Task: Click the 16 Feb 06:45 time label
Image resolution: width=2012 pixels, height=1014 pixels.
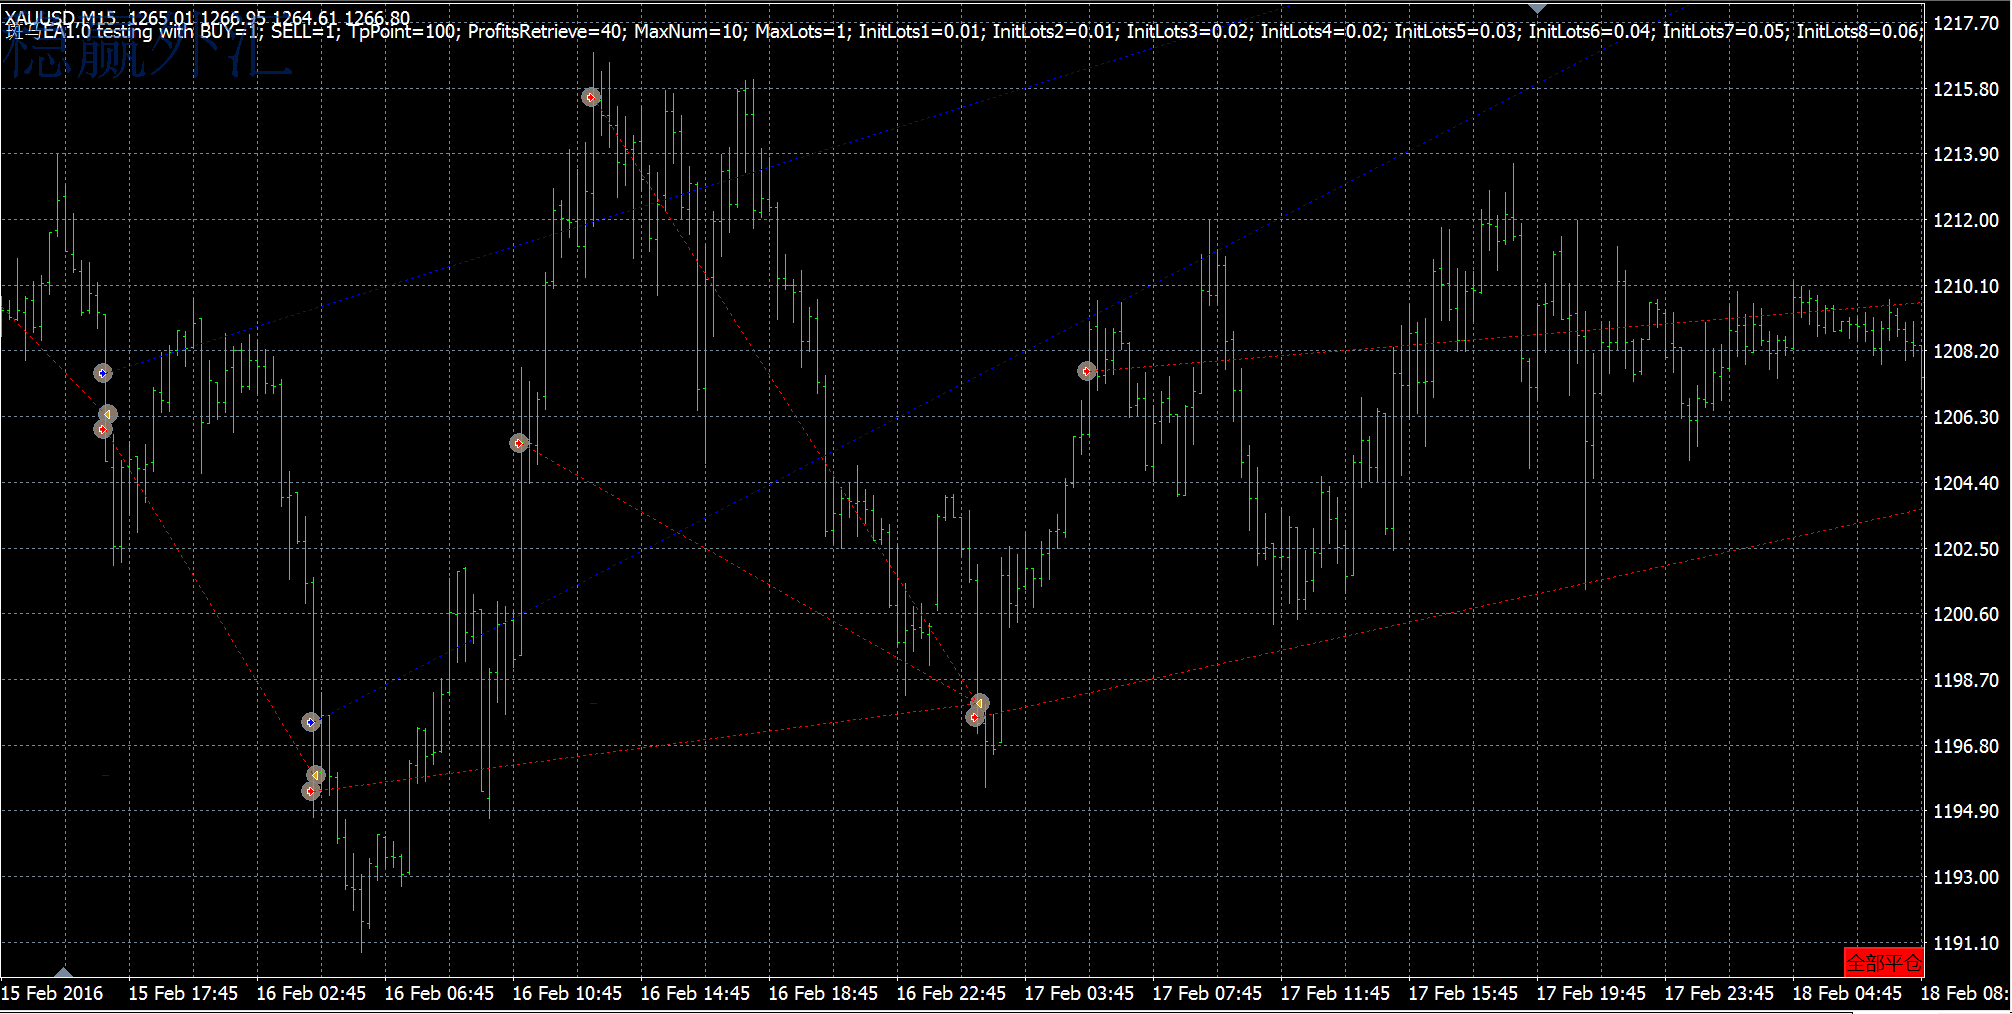Action: click(439, 993)
